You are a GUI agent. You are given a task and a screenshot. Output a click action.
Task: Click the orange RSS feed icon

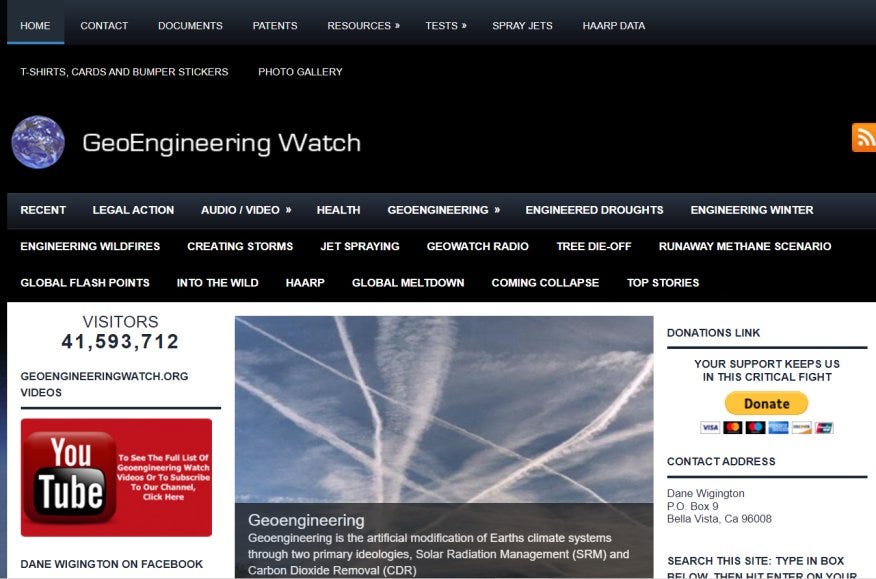pyautogui.click(x=864, y=137)
